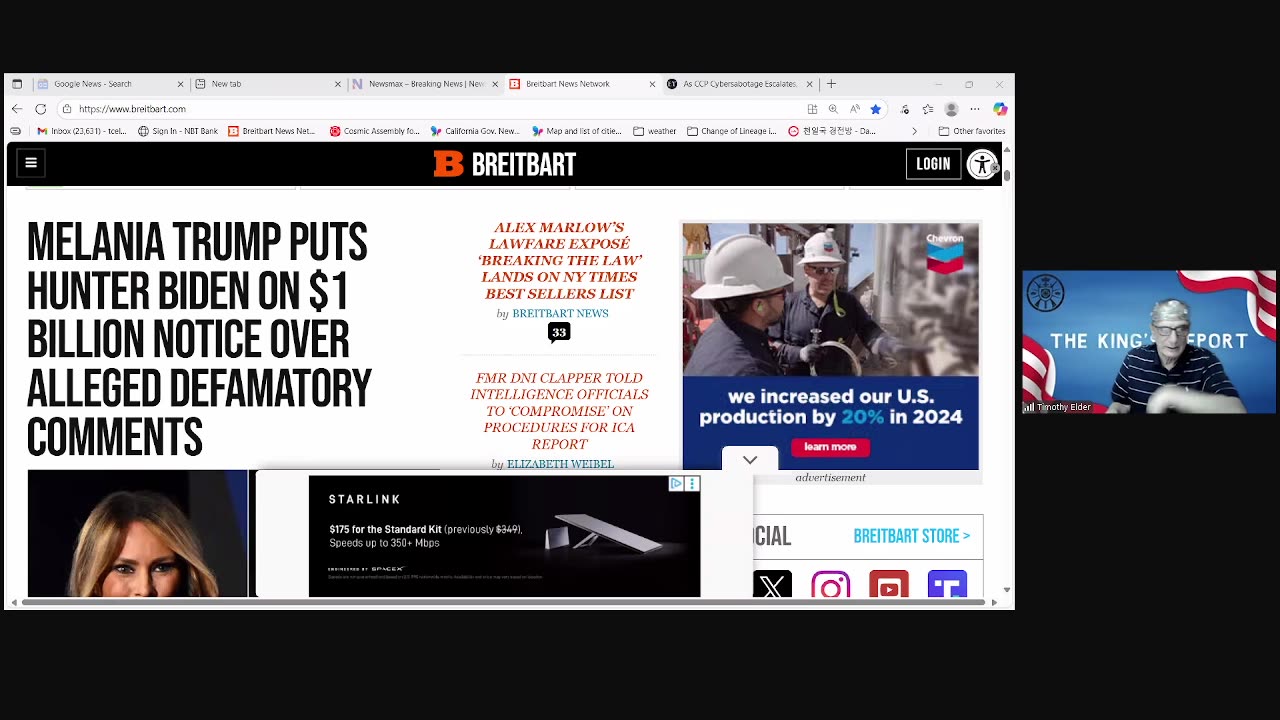Expand the weather bookmarks folder
The width and height of the screenshot is (1280, 720).
(x=654, y=131)
